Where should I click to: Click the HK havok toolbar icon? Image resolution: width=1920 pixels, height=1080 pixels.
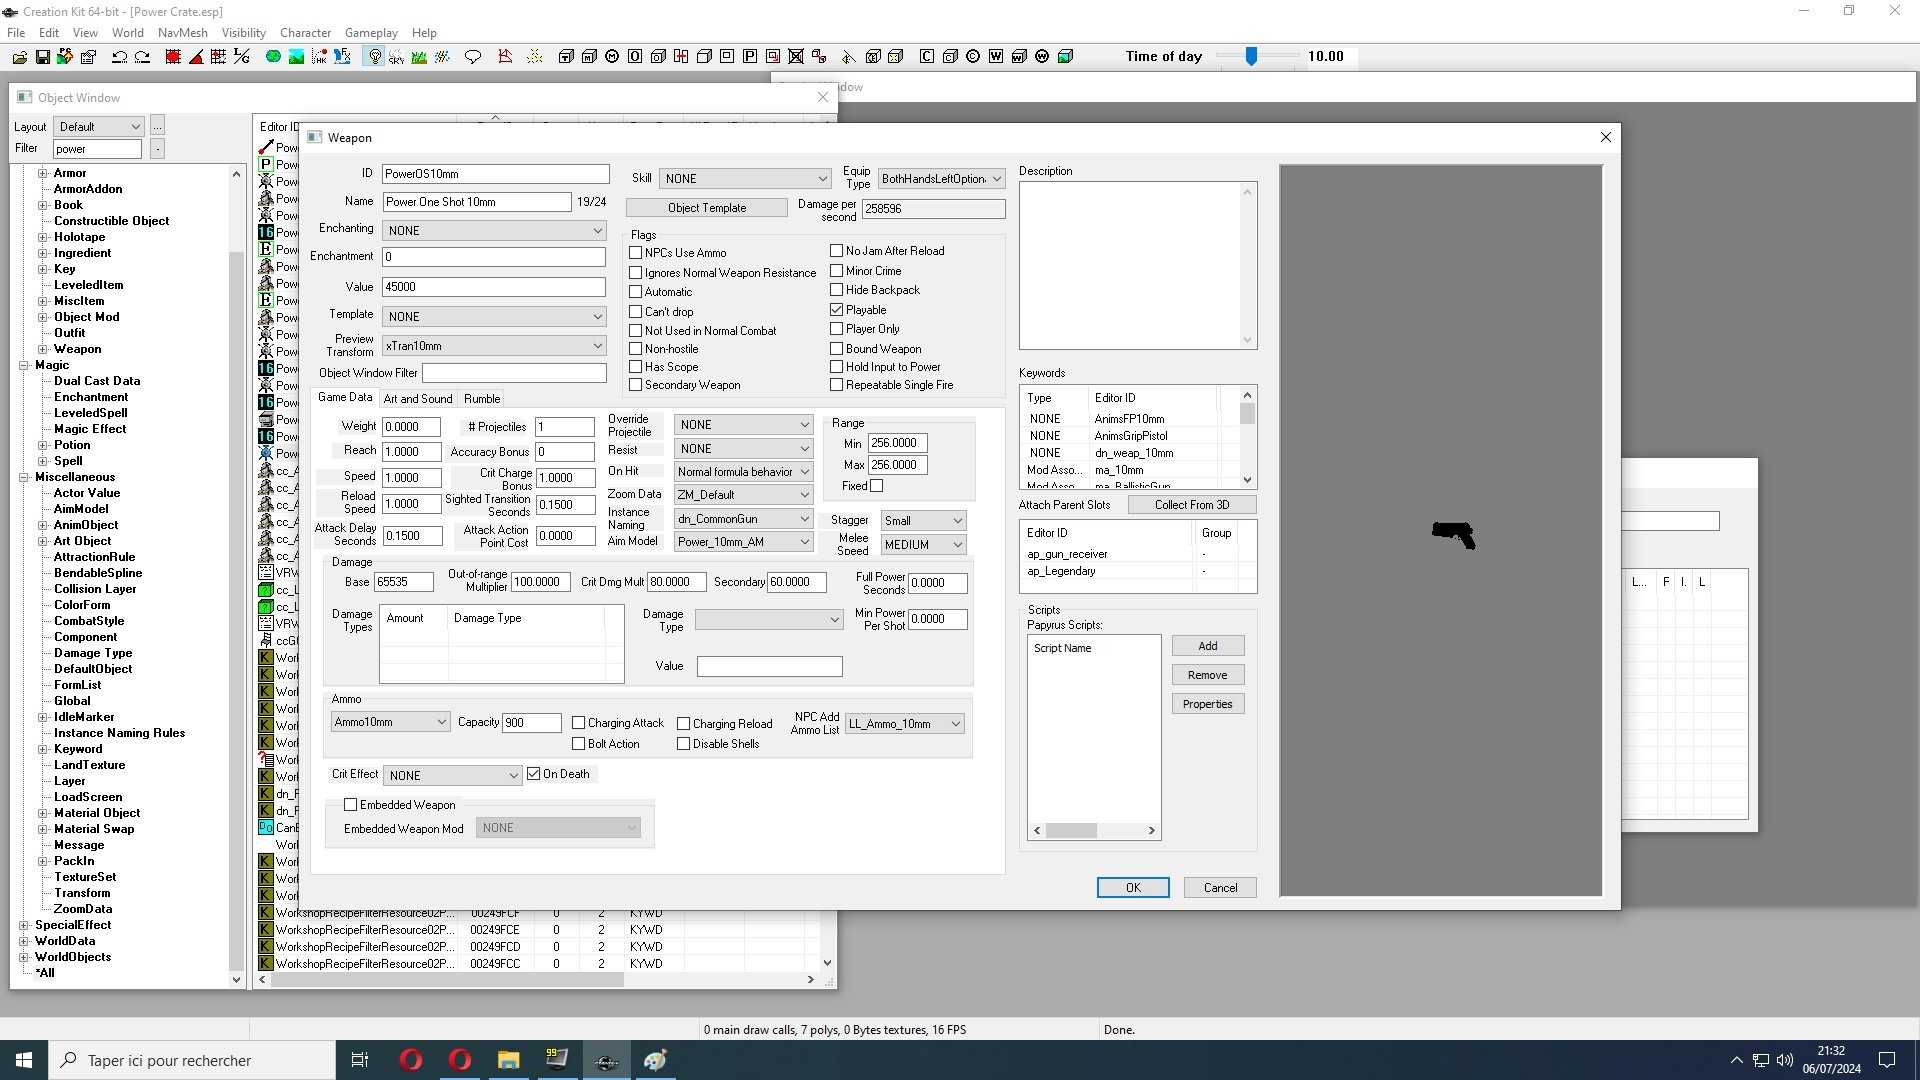pyautogui.click(x=319, y=57)
